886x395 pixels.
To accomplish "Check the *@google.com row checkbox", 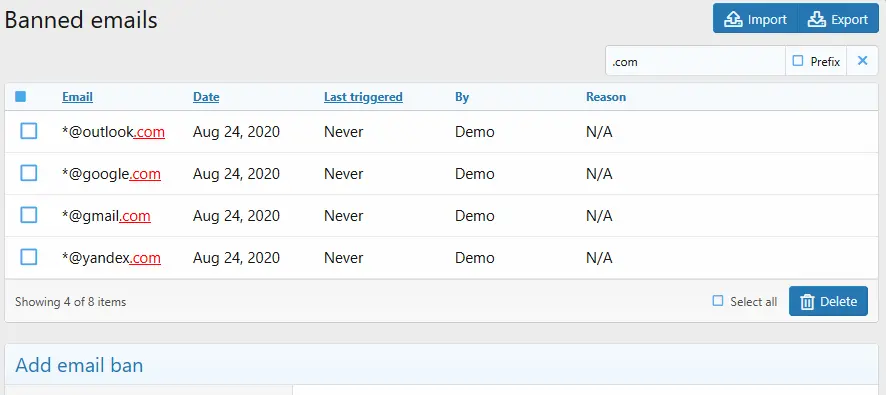I will [29, 173].
